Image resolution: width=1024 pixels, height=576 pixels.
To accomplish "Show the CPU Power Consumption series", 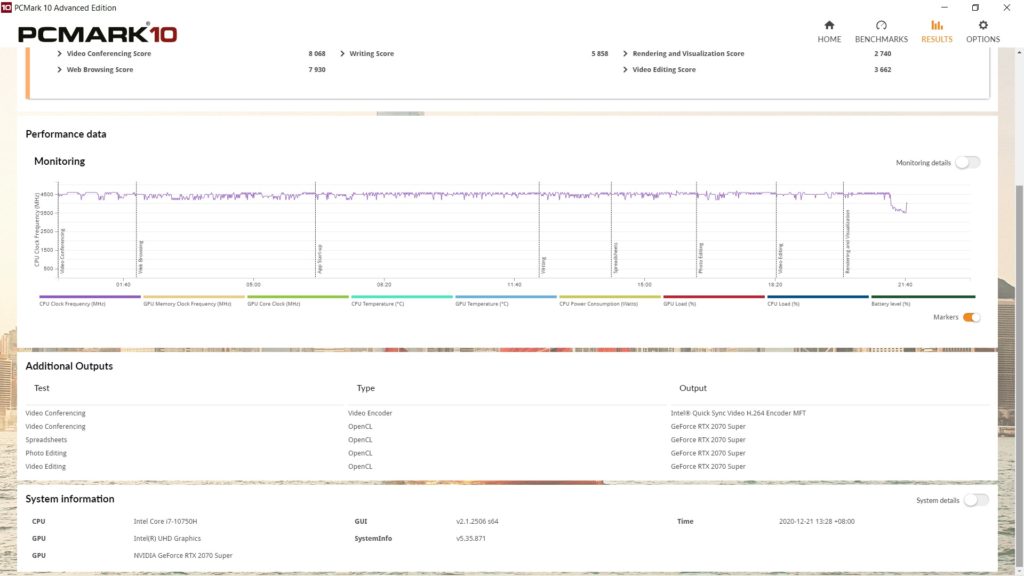I will 610,301.
